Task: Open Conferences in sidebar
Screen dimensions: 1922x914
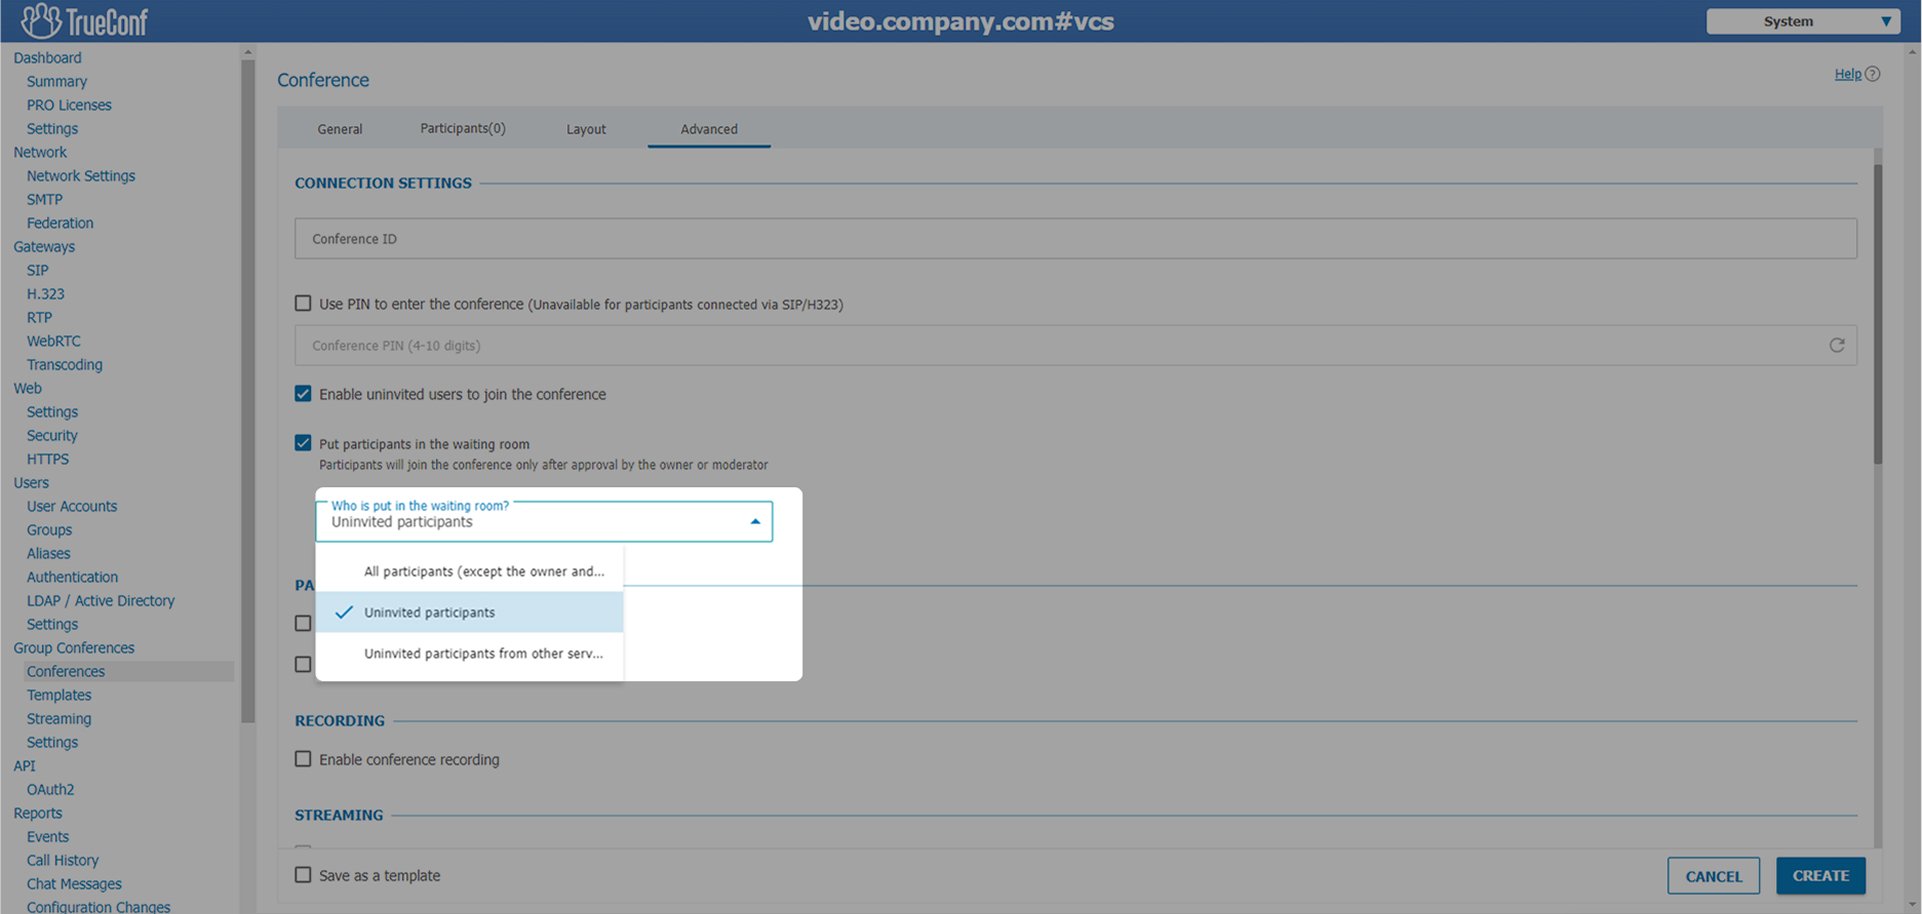Action: coord(66,671)
